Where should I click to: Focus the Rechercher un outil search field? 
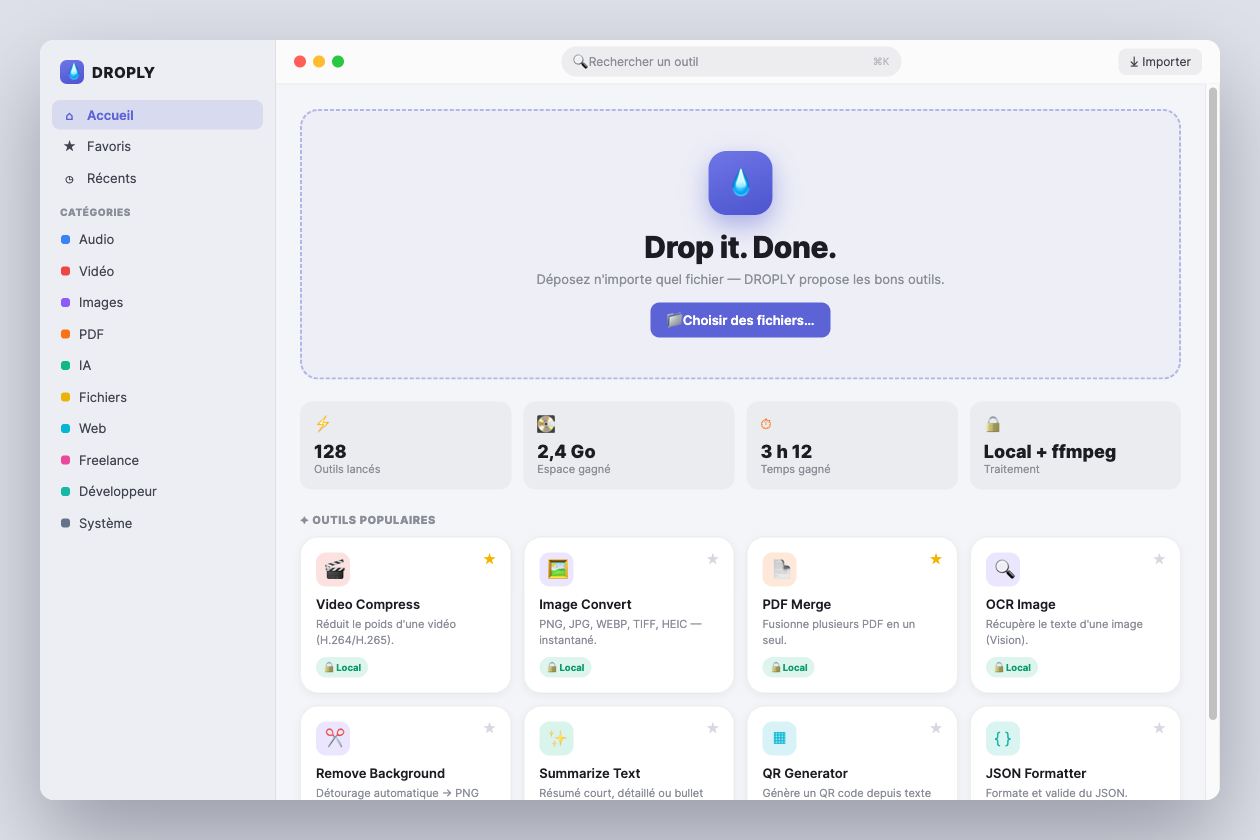click(731, 62)
